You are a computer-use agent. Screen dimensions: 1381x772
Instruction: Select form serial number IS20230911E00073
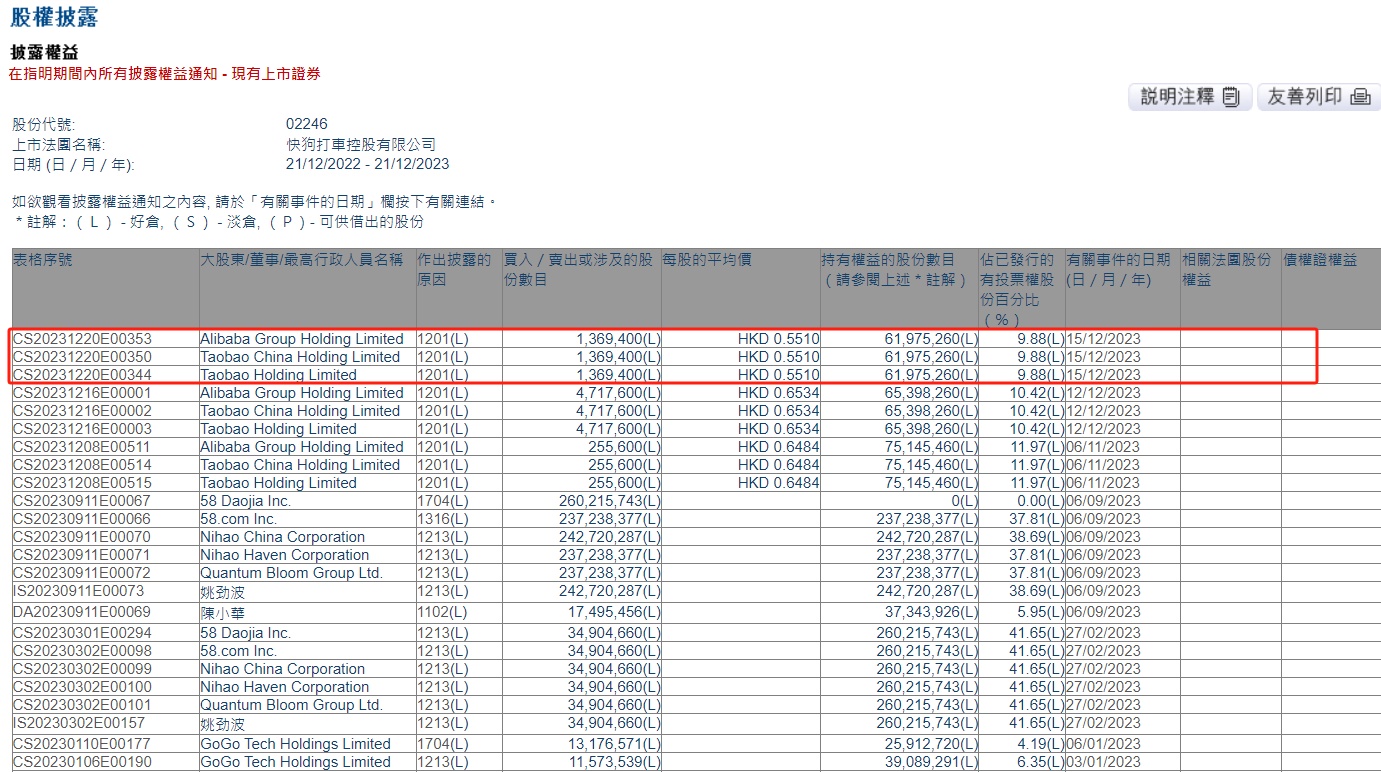click(79, 591)
